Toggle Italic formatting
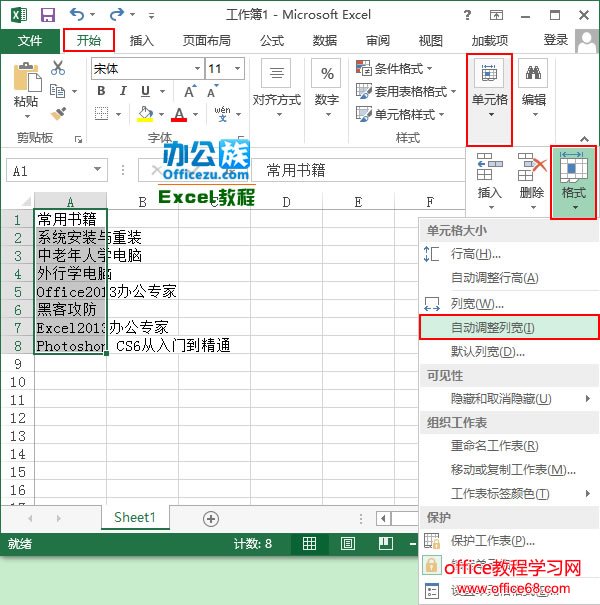The width and height of the screenshot is (600, 605). 123,91
